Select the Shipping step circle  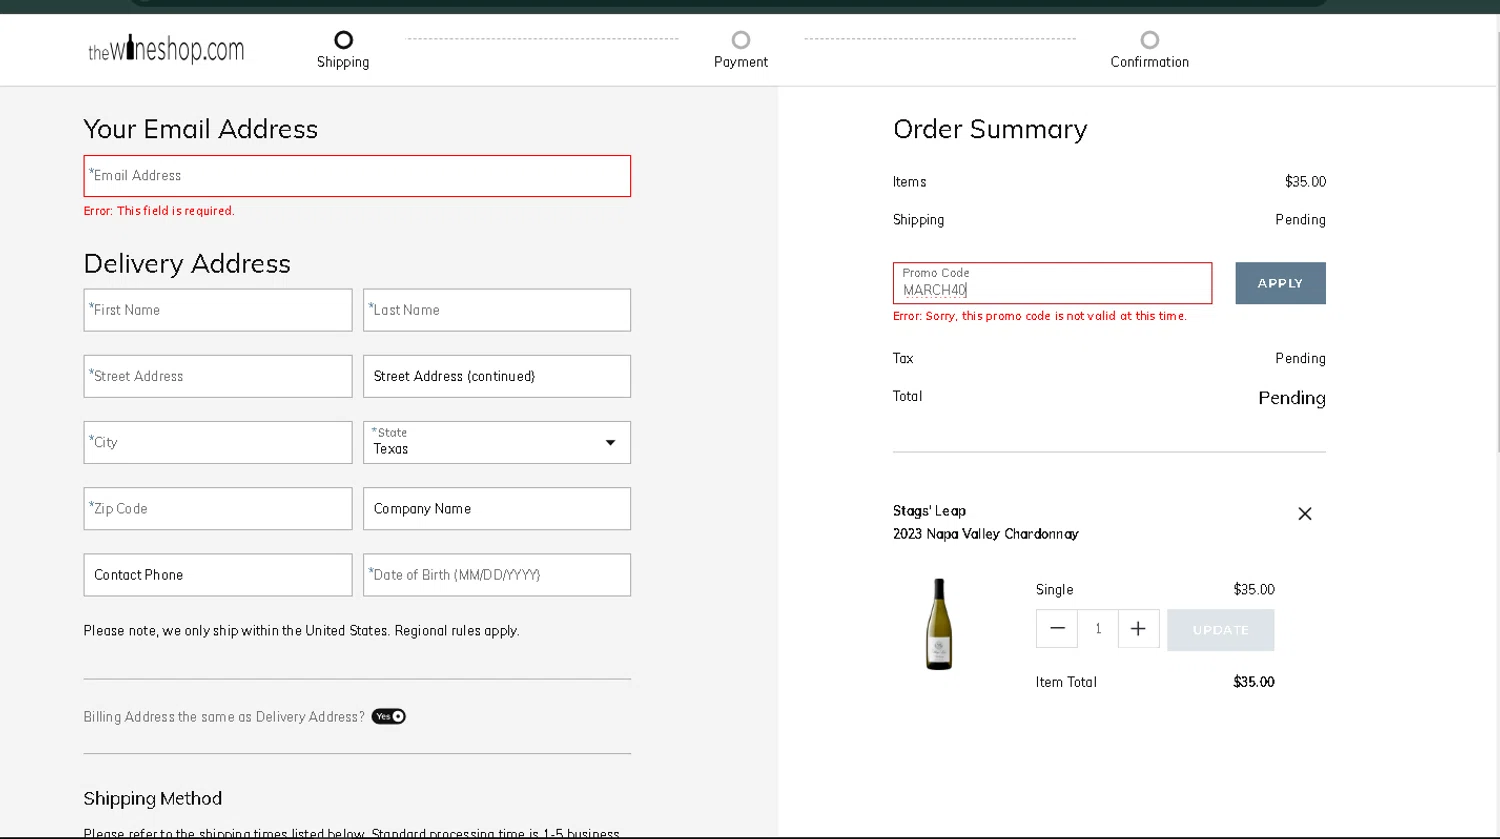[x=343, y=40]
